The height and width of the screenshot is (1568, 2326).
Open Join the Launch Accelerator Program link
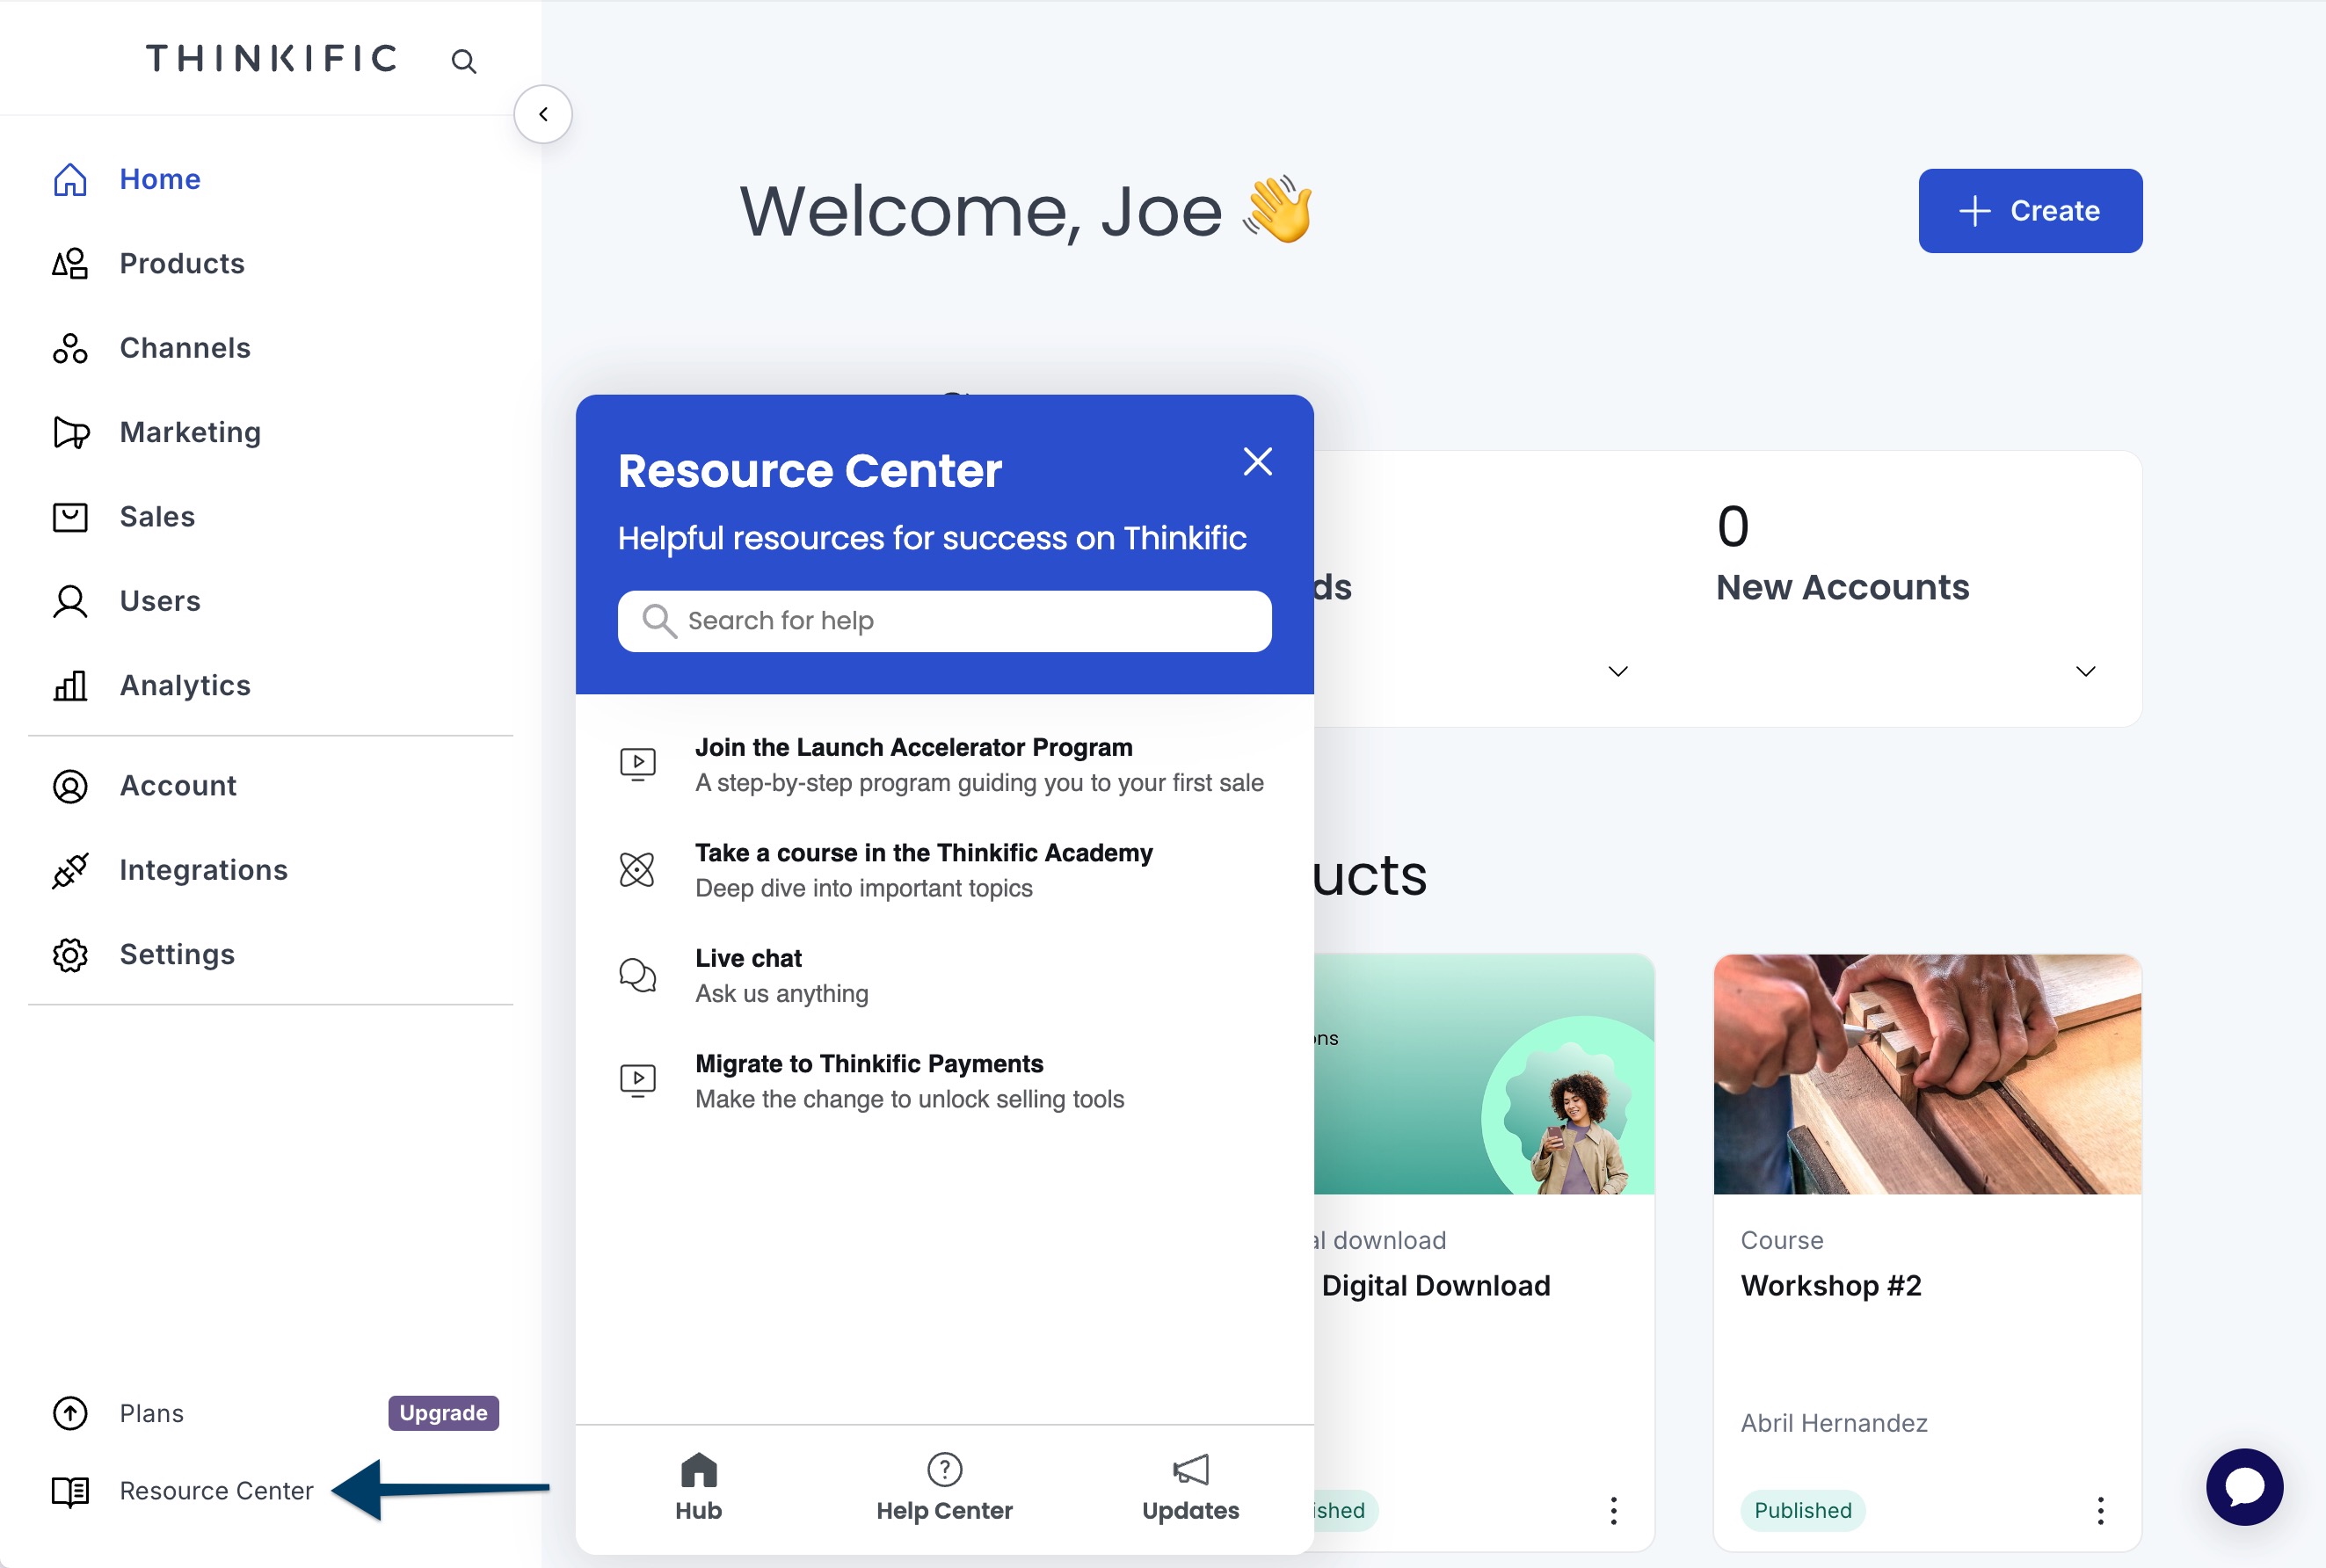(913, 748)
